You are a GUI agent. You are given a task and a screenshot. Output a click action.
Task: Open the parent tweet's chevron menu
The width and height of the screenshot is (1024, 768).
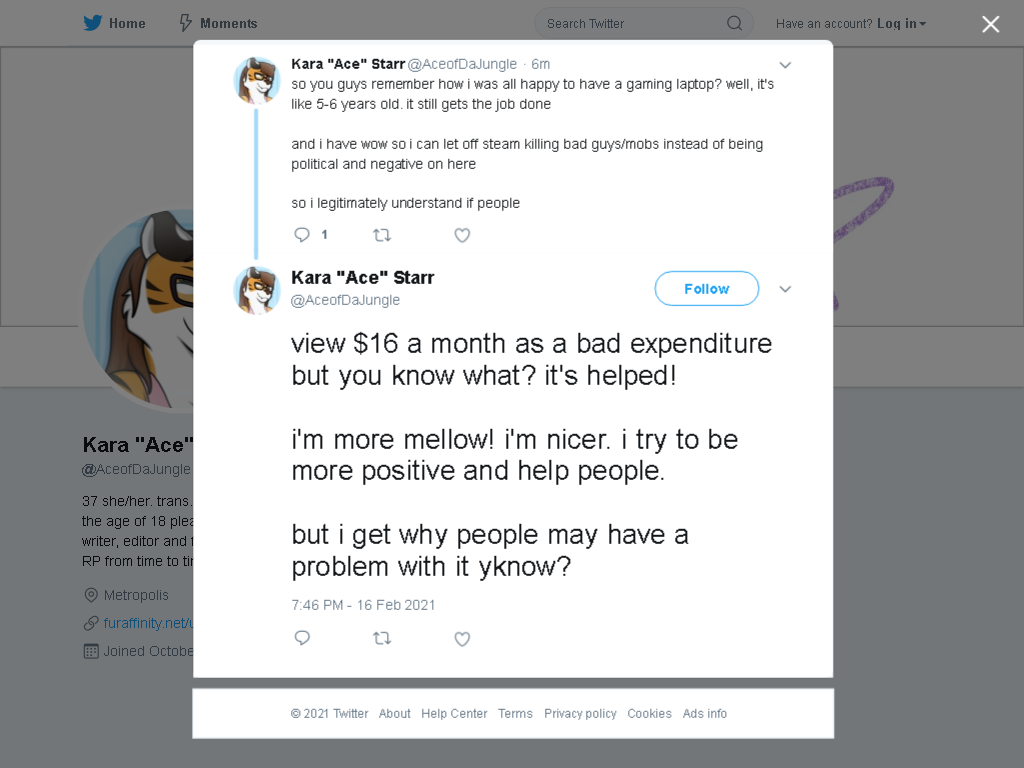click(x=785, y=65)
